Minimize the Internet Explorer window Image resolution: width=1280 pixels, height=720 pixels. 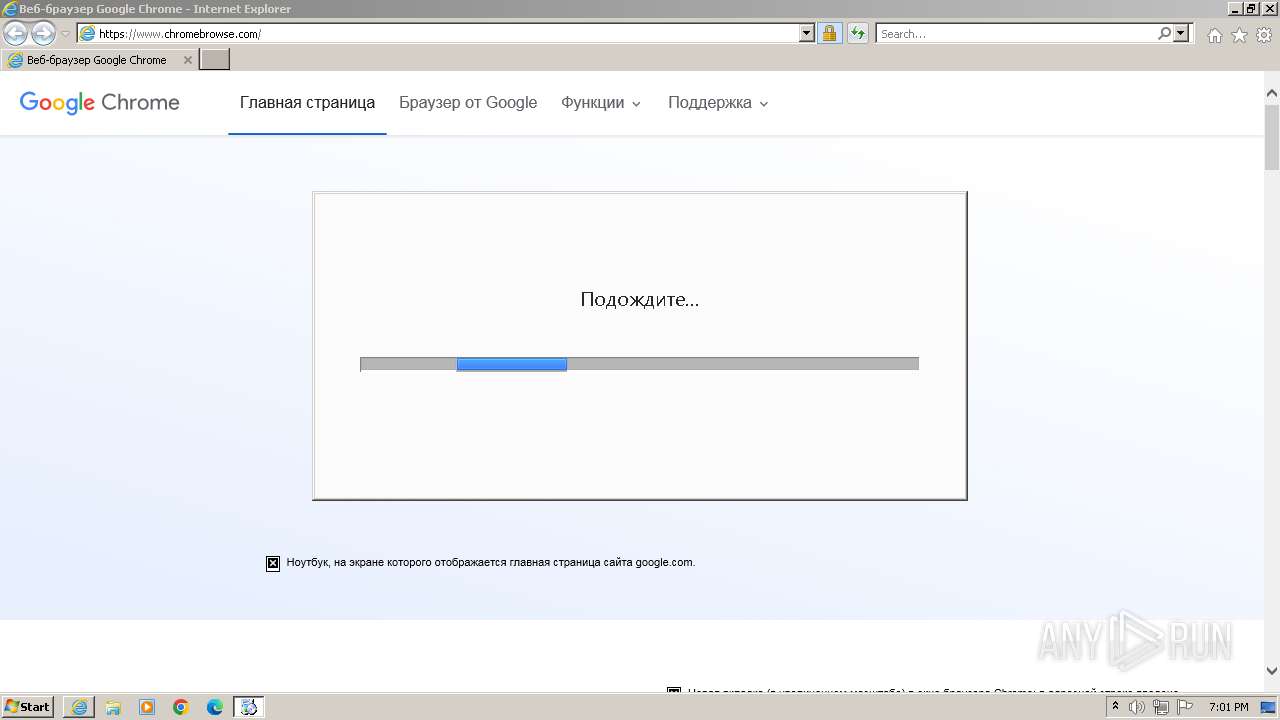tap(1235, 8)
